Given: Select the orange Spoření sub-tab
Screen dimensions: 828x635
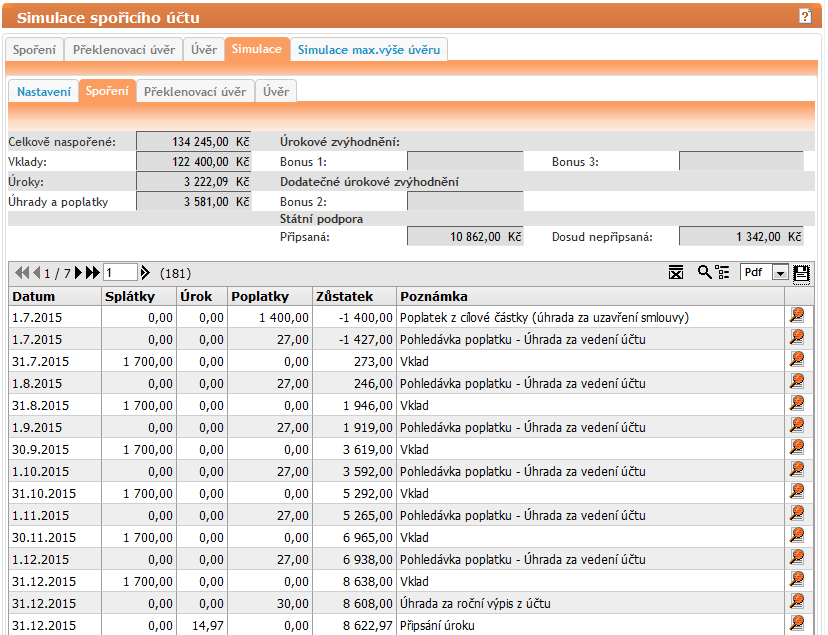Looking at the screenshot, I should pyautogui.click(x=107, y=91).
